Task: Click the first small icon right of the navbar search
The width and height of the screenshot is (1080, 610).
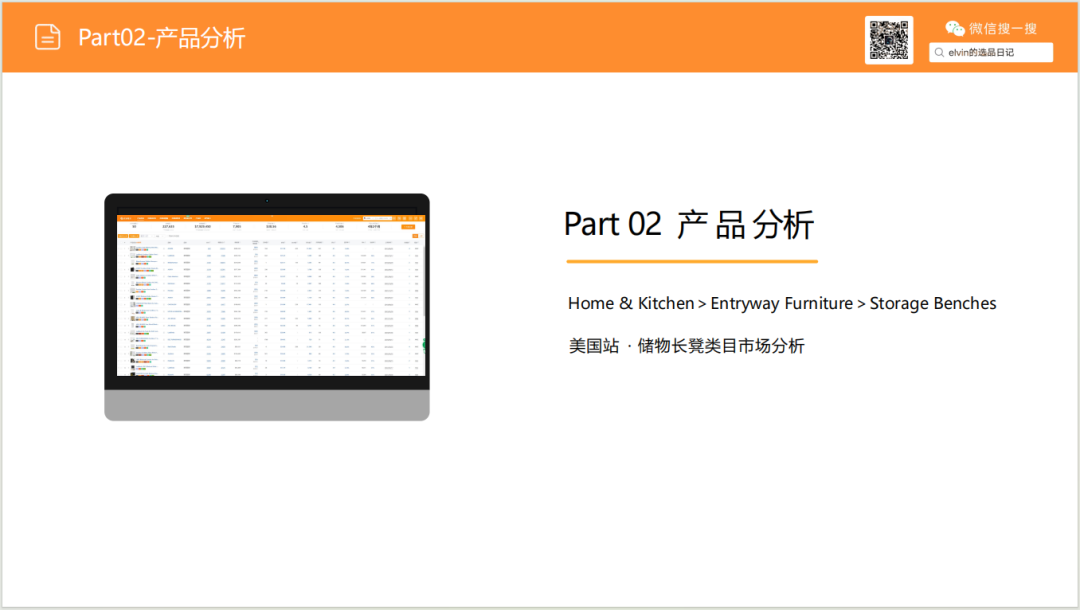Action: tap(395, 218)
